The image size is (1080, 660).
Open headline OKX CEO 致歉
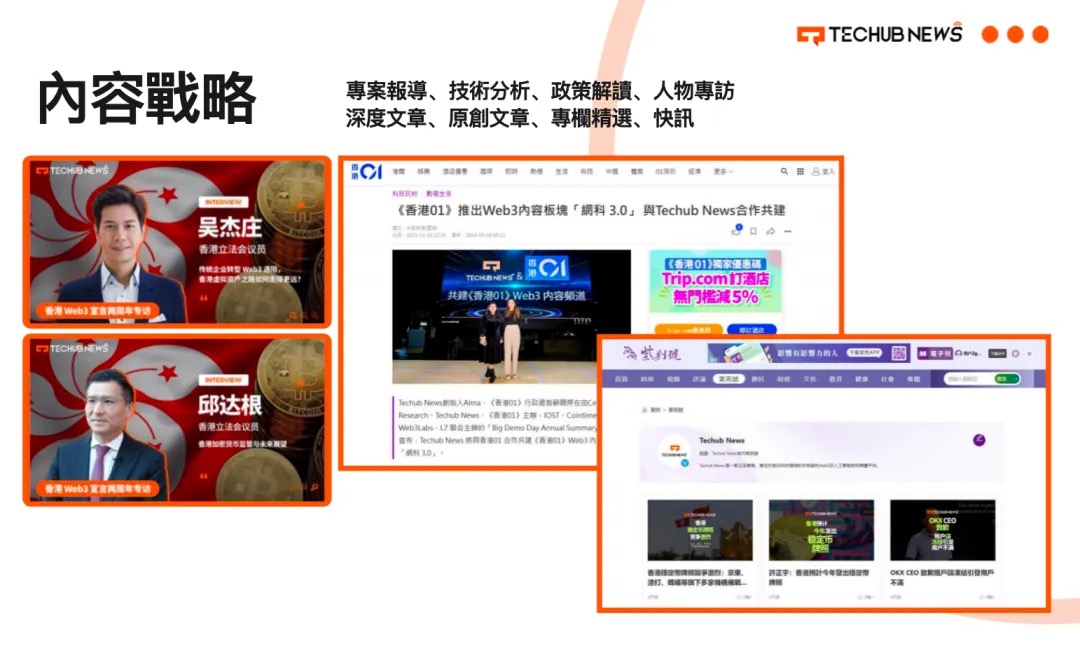pos(942,577)
